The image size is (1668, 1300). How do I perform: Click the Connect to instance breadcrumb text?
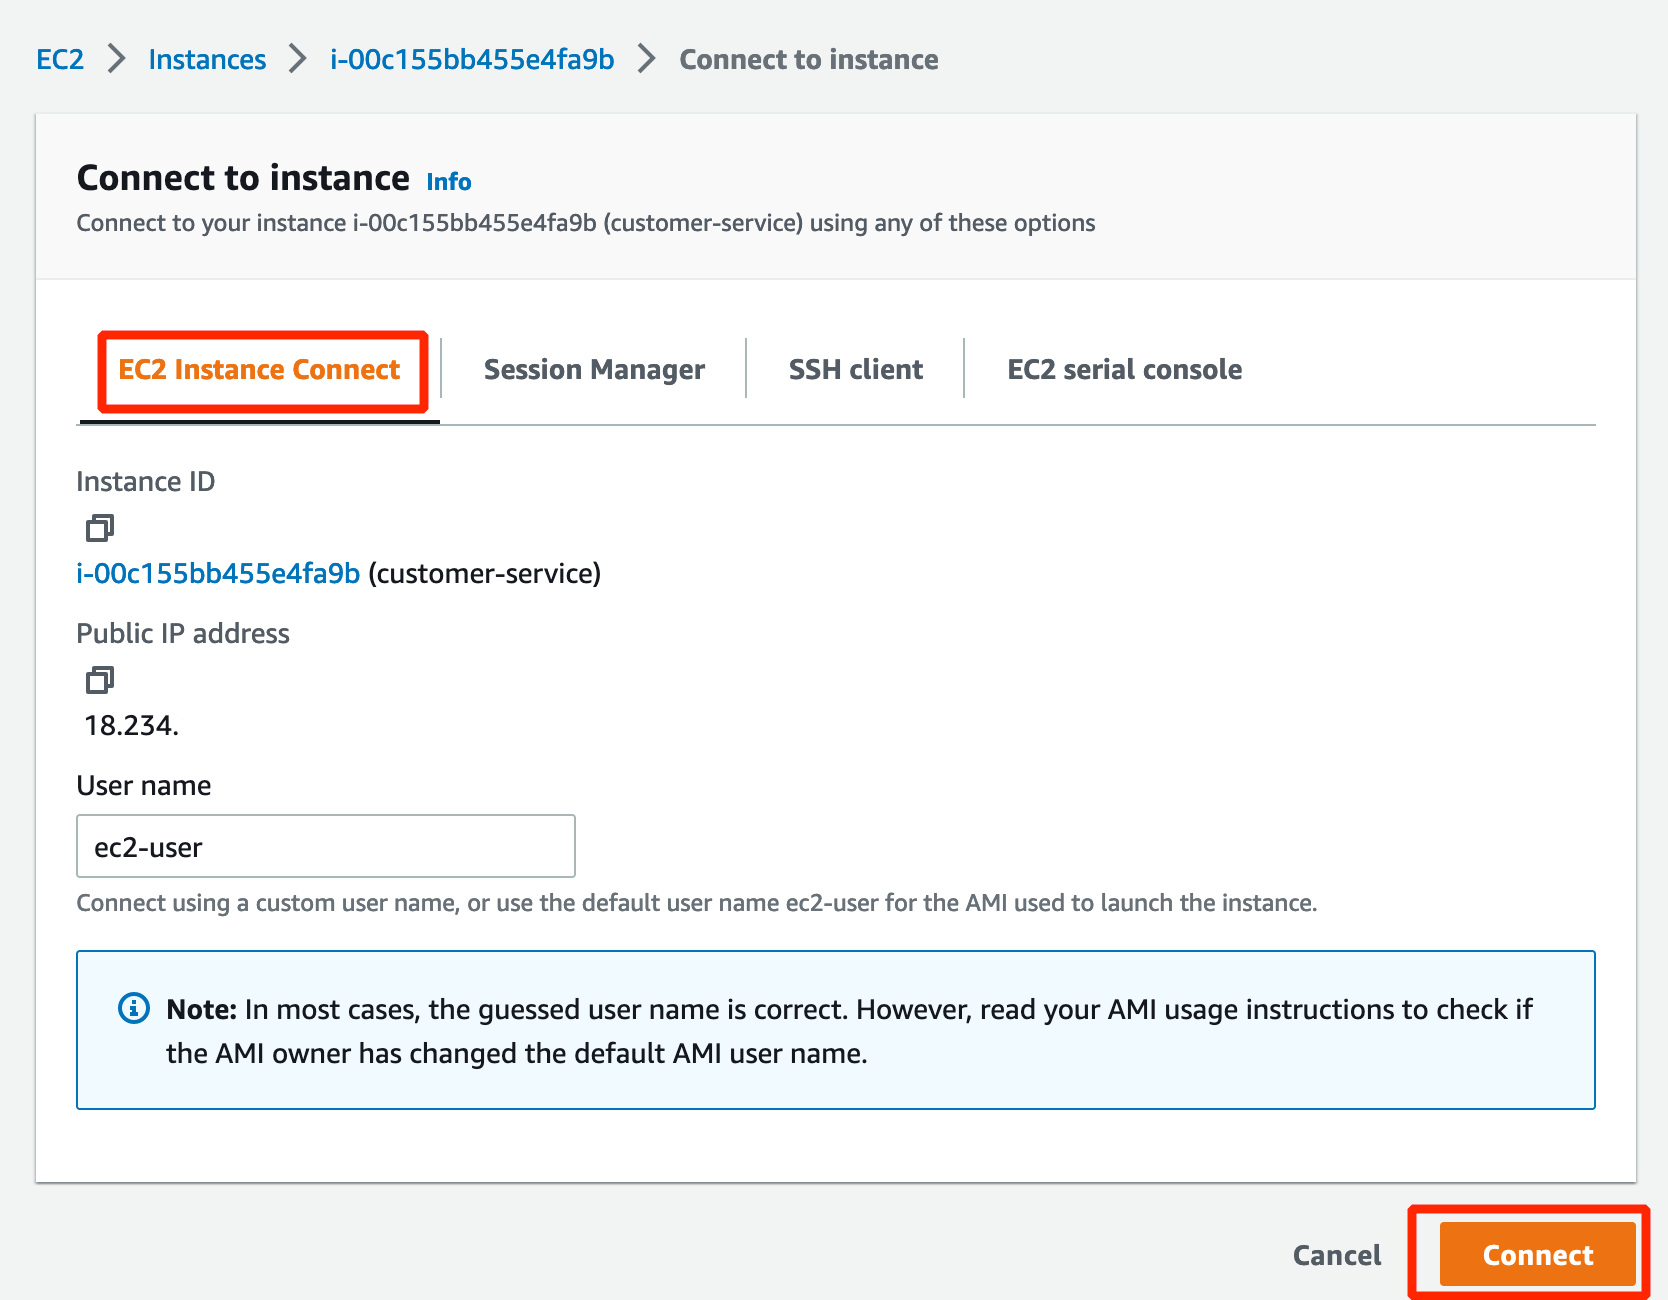click(x=809, y=60)
